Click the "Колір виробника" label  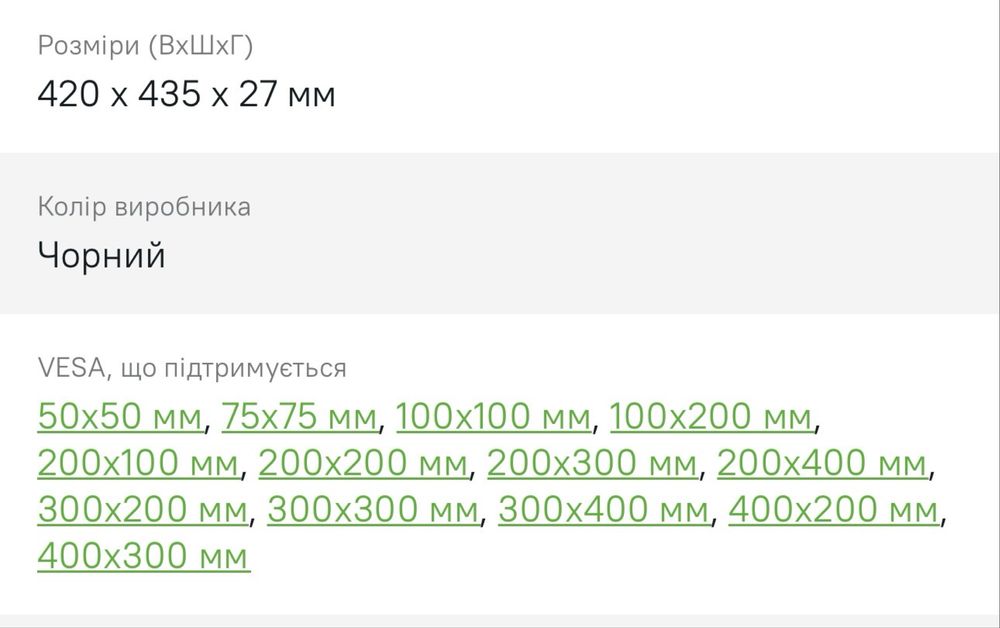pos(144,207)
